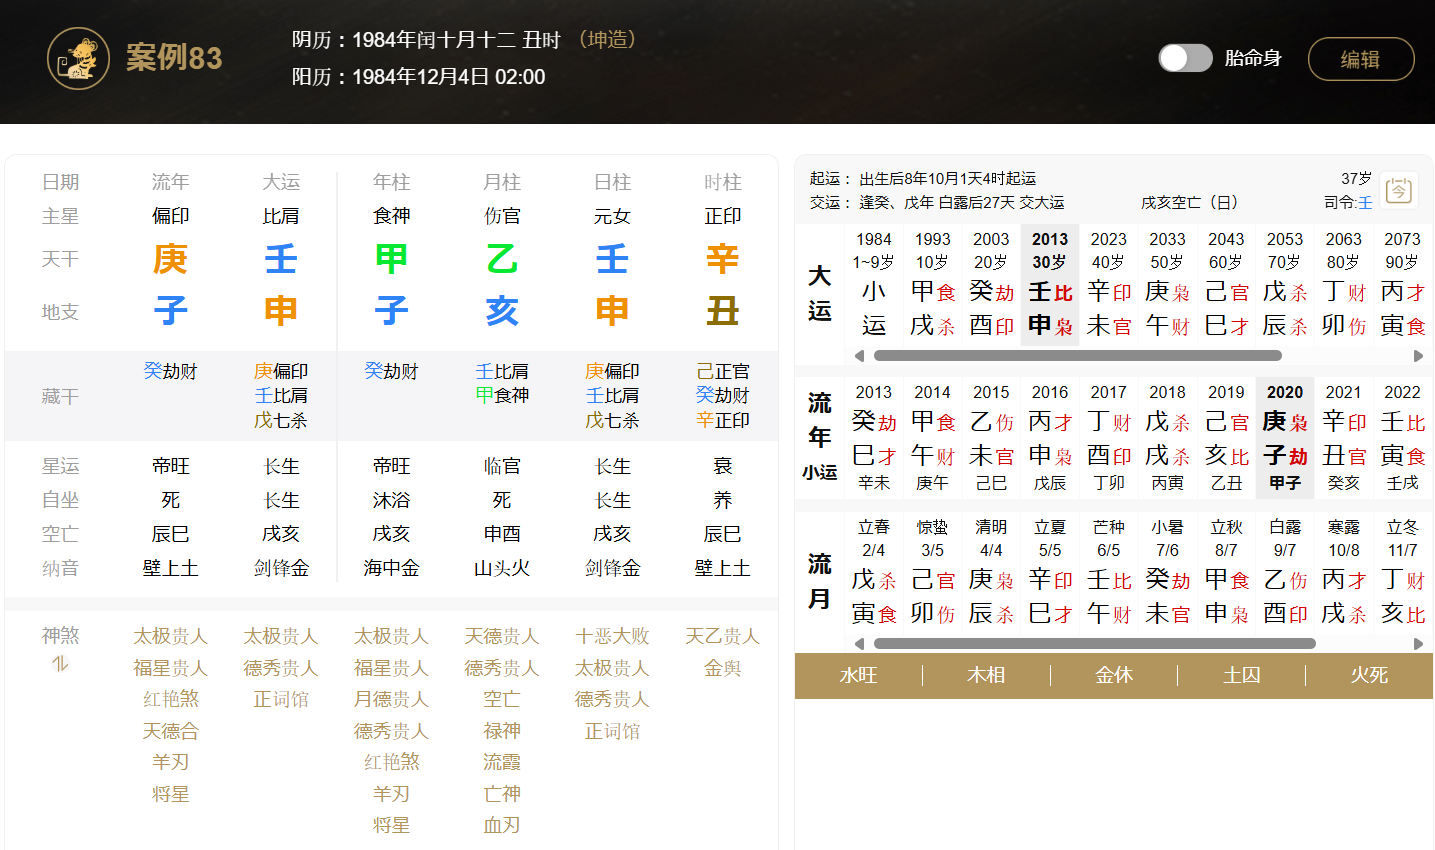Click the 天德合 神煞 entry

coord(170,732)
